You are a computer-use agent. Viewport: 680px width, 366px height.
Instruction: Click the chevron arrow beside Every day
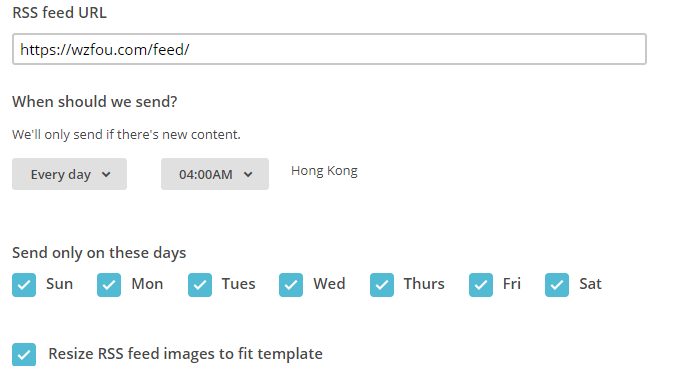pyautogui.click(x=106, y=174)
